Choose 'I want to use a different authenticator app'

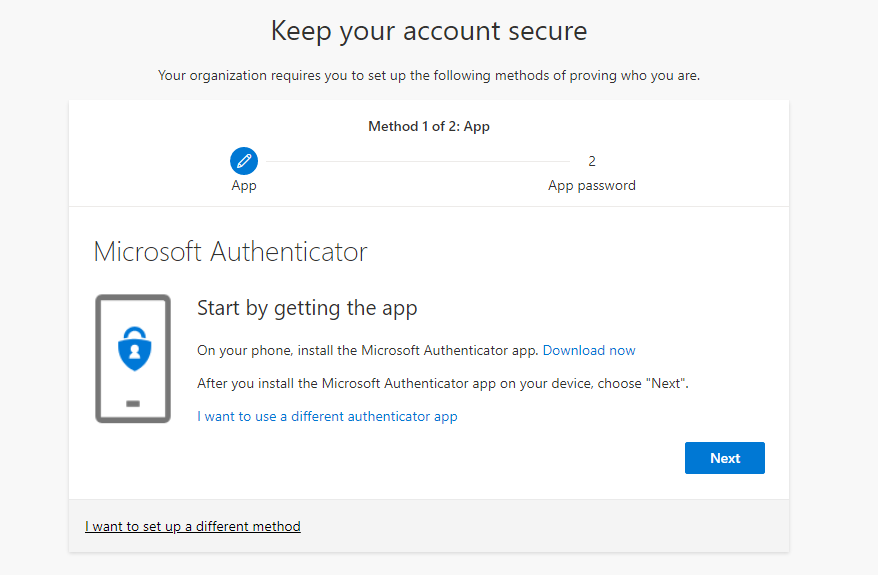tap(327, 417)
